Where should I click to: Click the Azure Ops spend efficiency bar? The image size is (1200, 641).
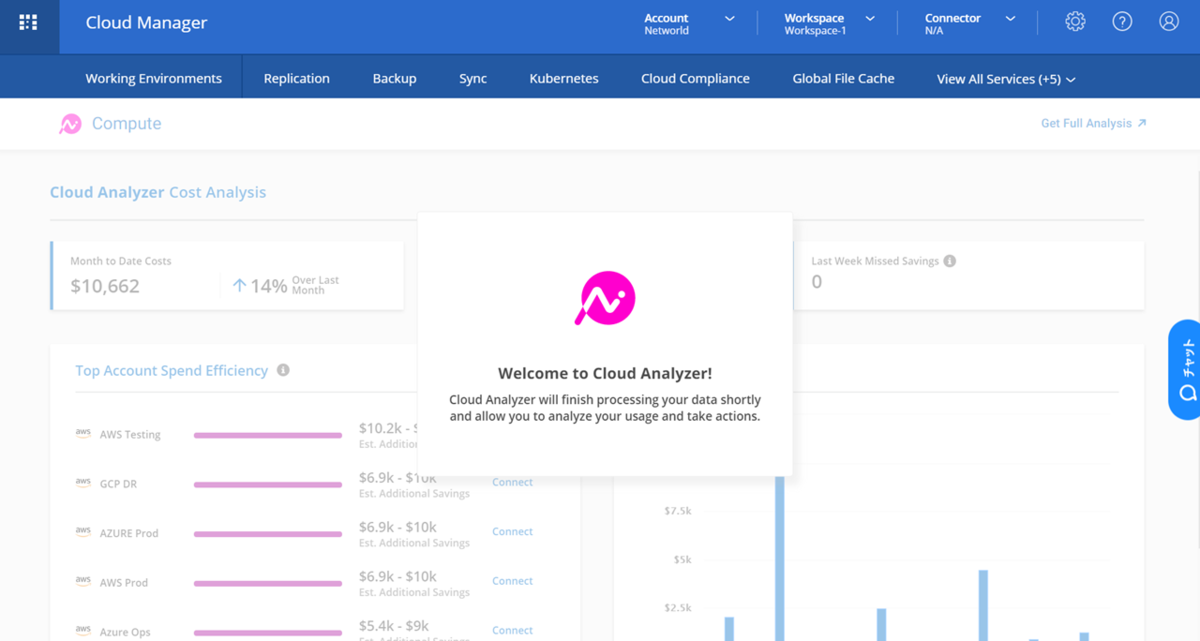click(268, 632)
